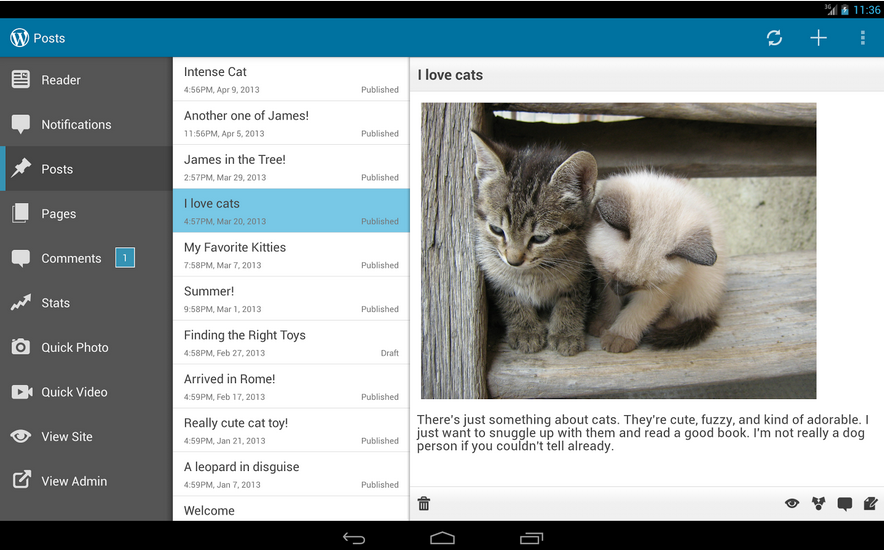Tap the Android recent apps button
Screen dimensions: 884x550
[x=531, y=539]
